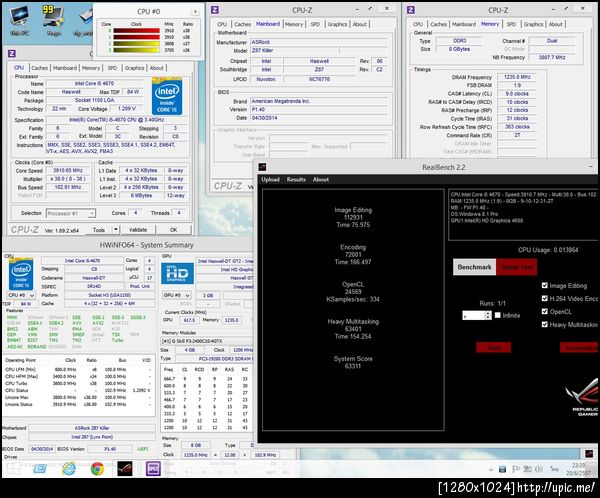
Task: Click the RealBench 2.2 title bar icon
Action: pos(262,167)
